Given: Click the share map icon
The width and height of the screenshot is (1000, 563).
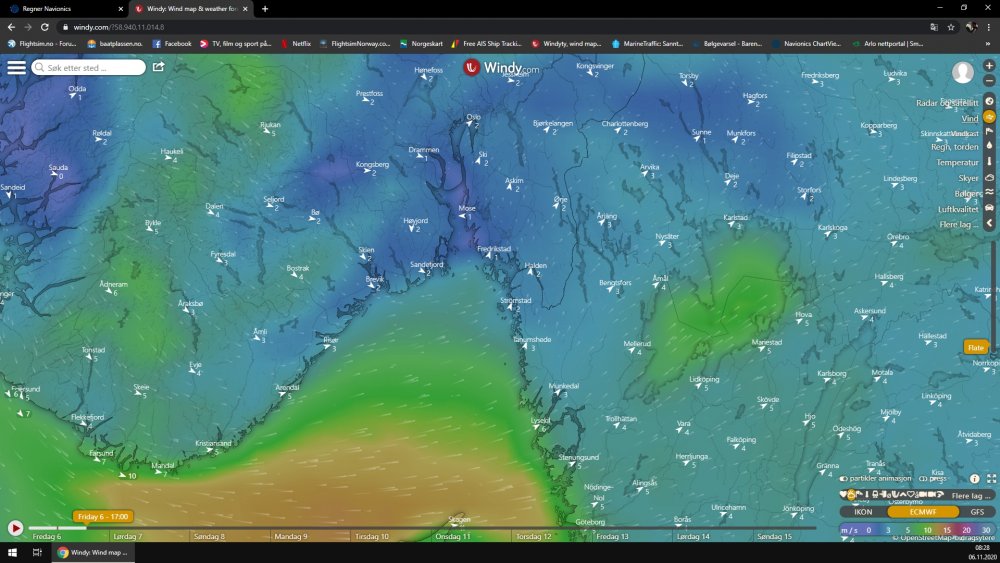Looking at the screenshot, I should point(158,67).
